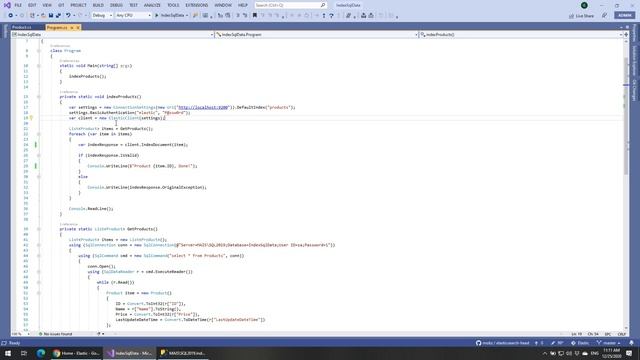Click the split editor window icon
The image size is (640, 360).
click(x=626, y=35)
